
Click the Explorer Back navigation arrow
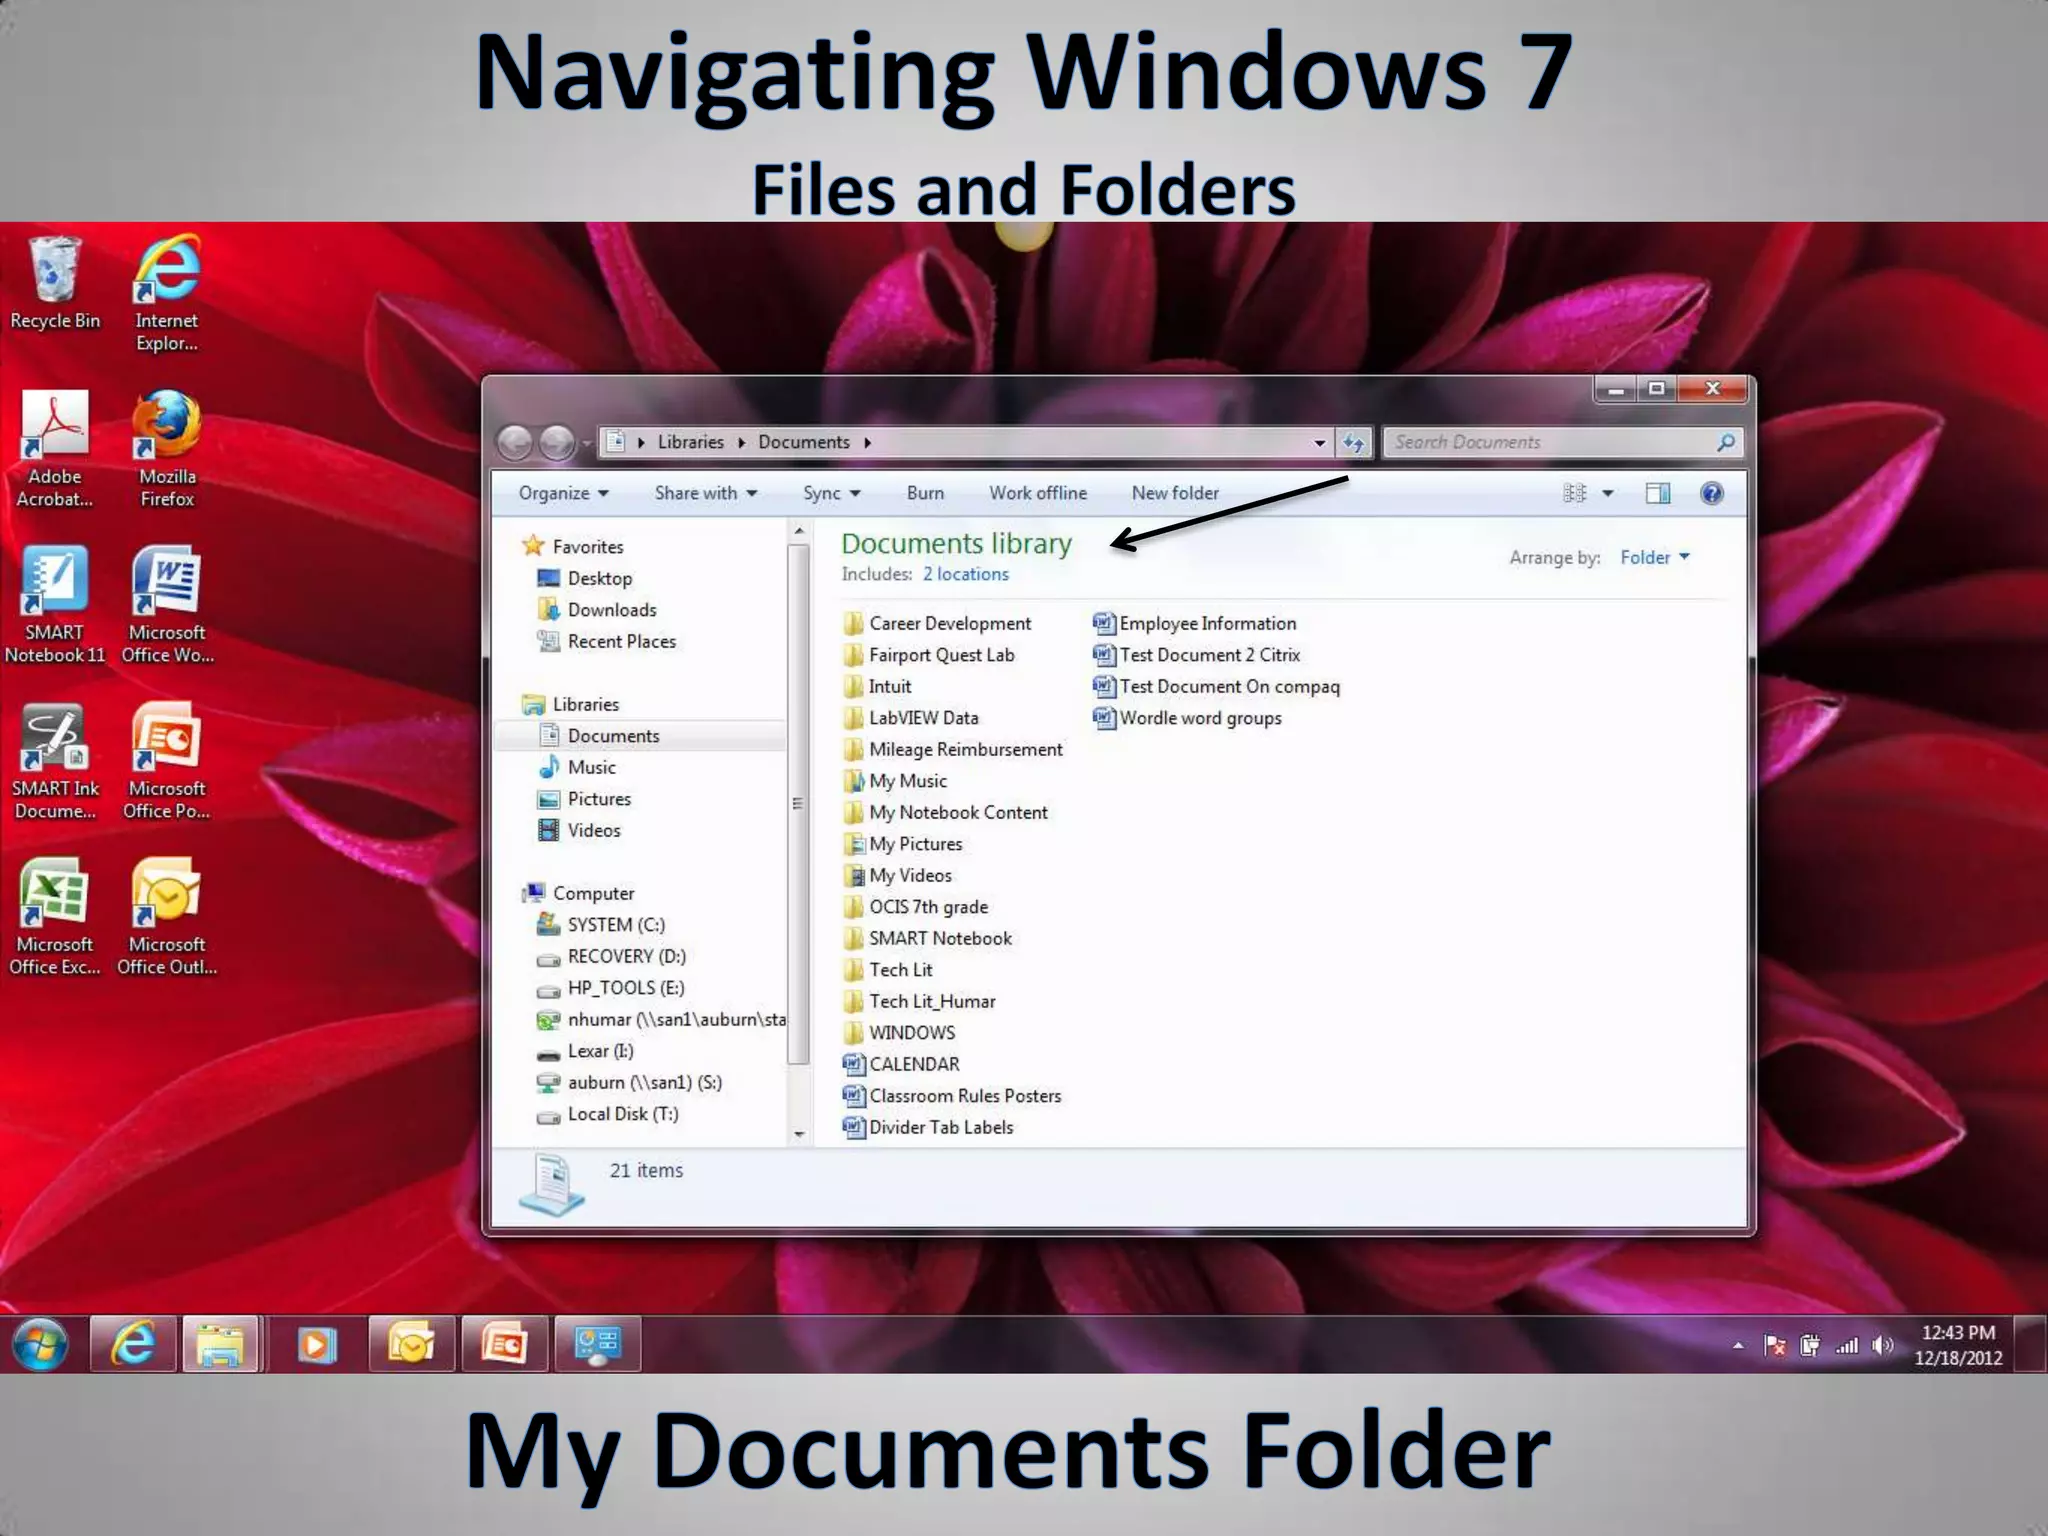coord(515,442)
